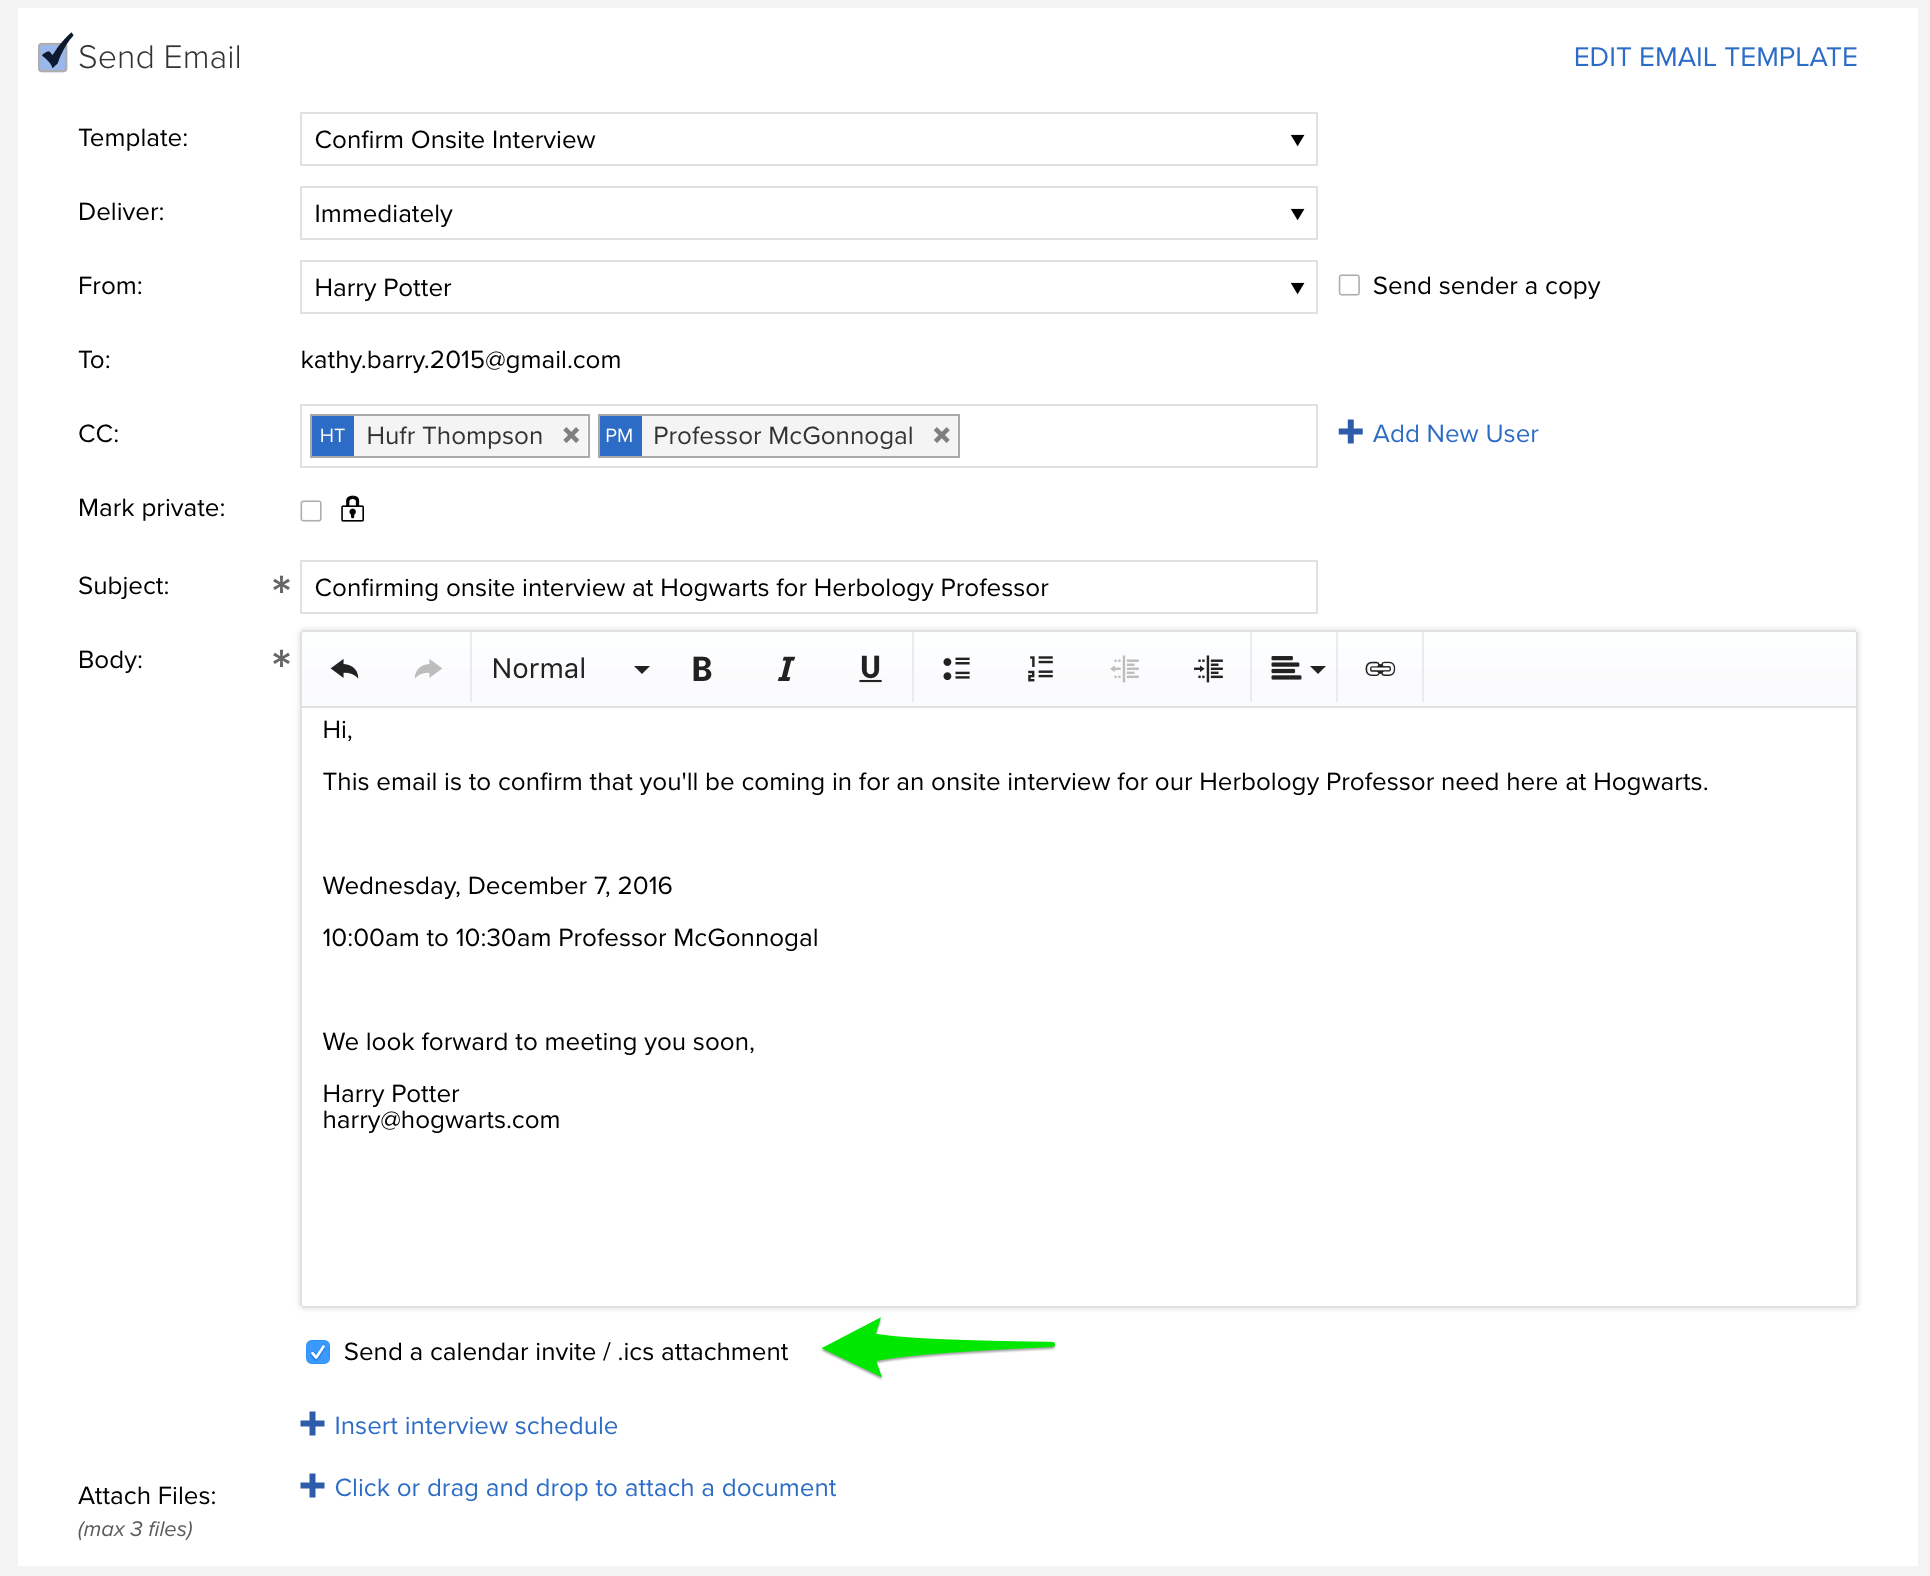Open the Deliver timing dropdown
Image resolution: width=1930 pixels, height=1576 pixels.
(x=808, y=214)
